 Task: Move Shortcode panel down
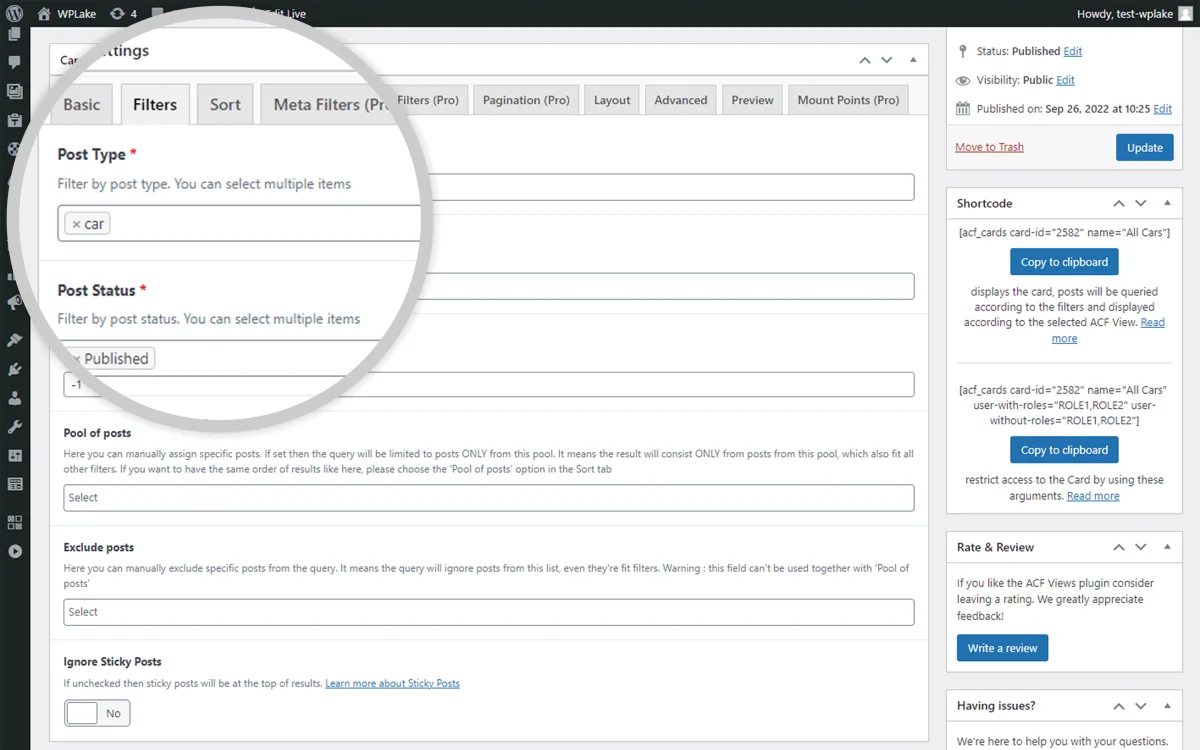click(1141, 203)
